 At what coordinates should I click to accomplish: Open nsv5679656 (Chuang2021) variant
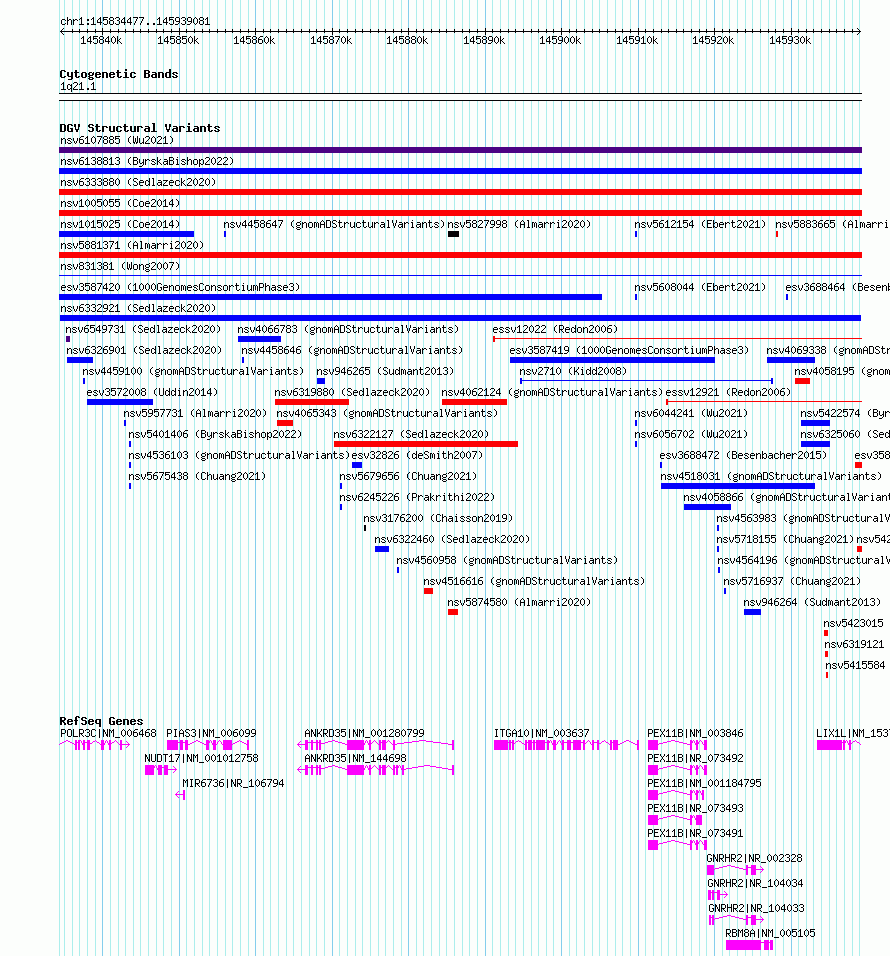pyautogui.click(x=408, y=477)
